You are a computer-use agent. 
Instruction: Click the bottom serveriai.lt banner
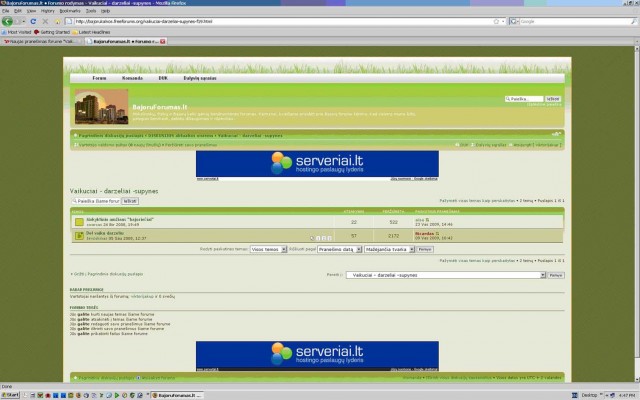317,356
